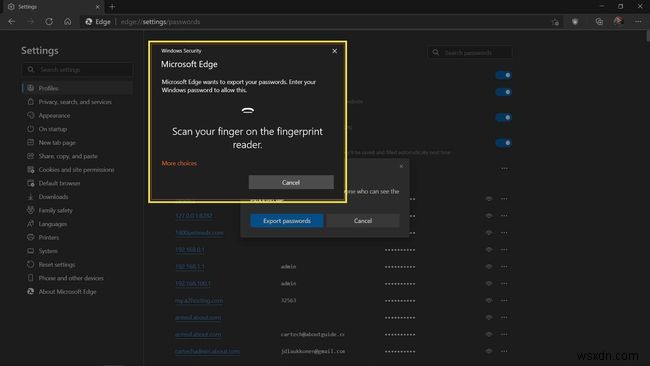Image resolution: width=650 pixels, height=366 pixels.
Task: Close the Settings browser tab
Action: [97, 7]
